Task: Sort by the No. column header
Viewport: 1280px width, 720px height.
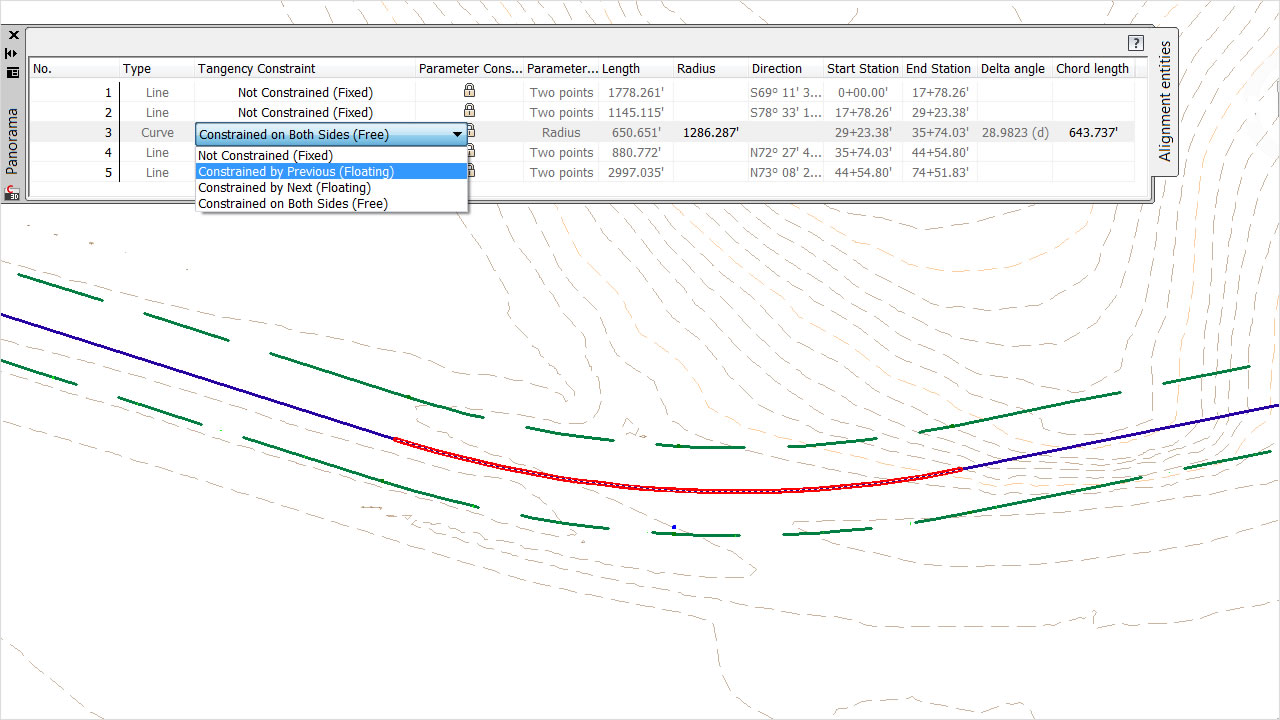Action: (x=74, y=69)
